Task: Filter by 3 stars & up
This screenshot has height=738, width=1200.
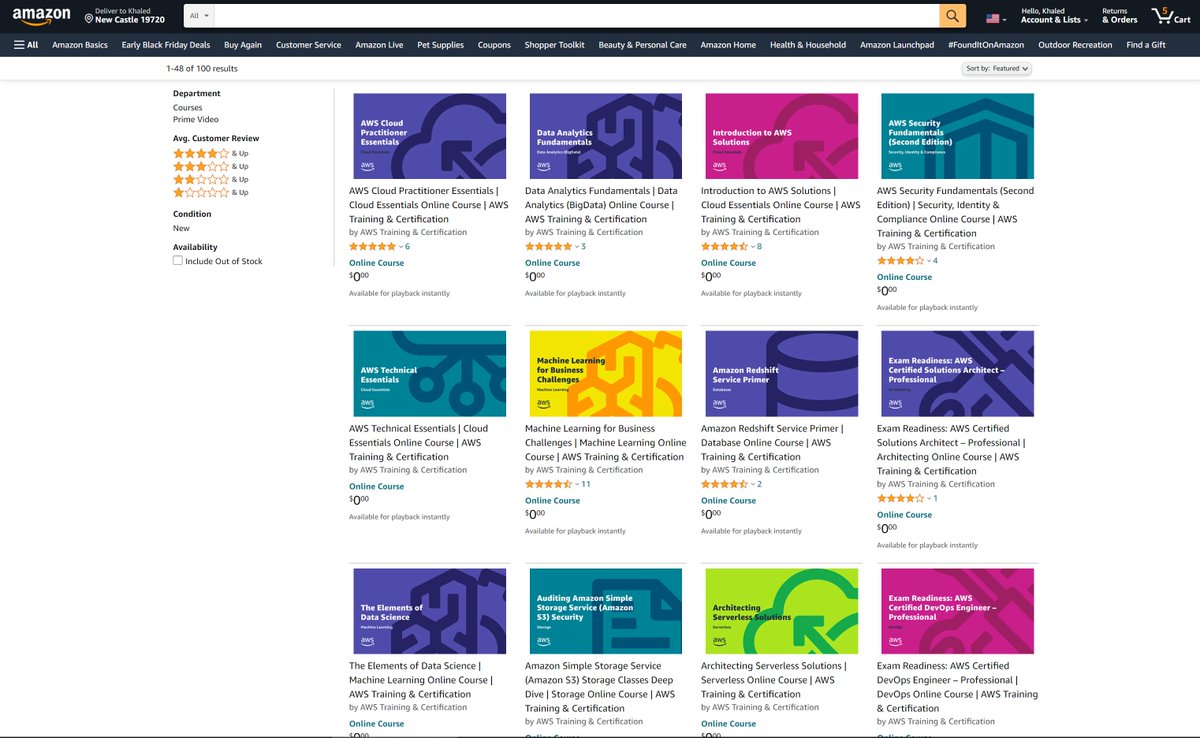Action: [211, 166]
